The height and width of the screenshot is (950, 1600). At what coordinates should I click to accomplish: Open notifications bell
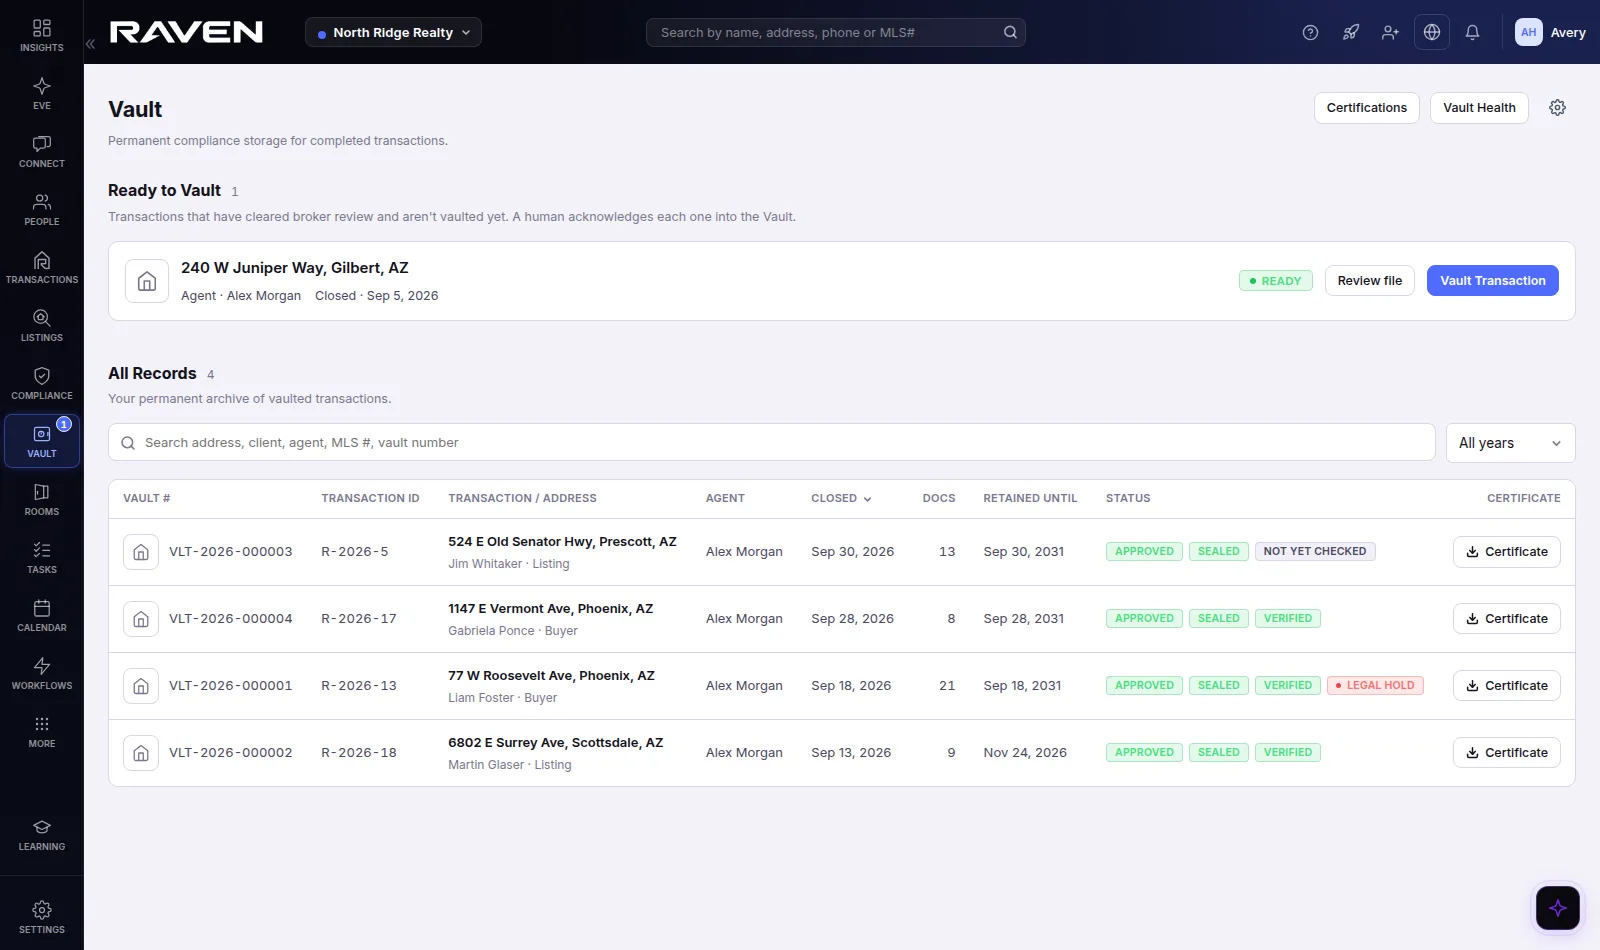click(1472, 32)
